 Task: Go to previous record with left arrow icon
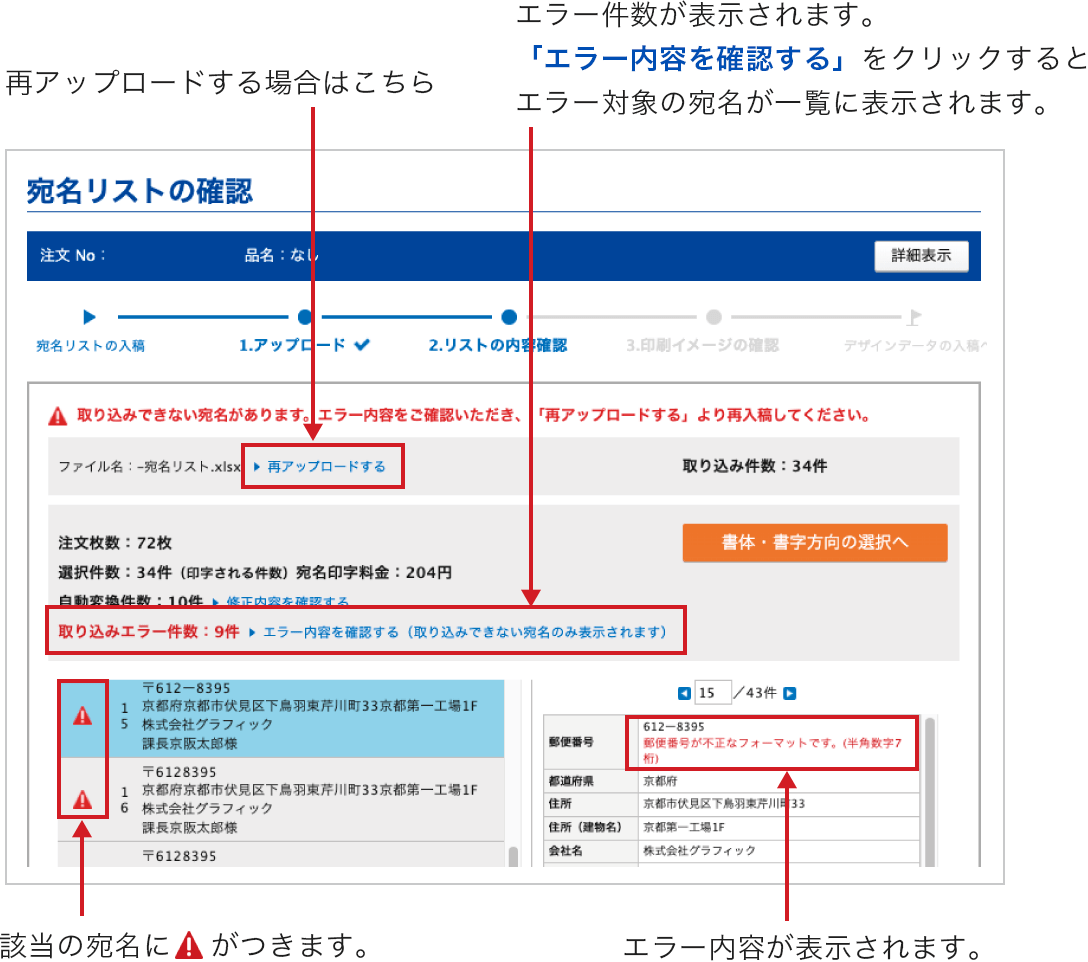684,693
